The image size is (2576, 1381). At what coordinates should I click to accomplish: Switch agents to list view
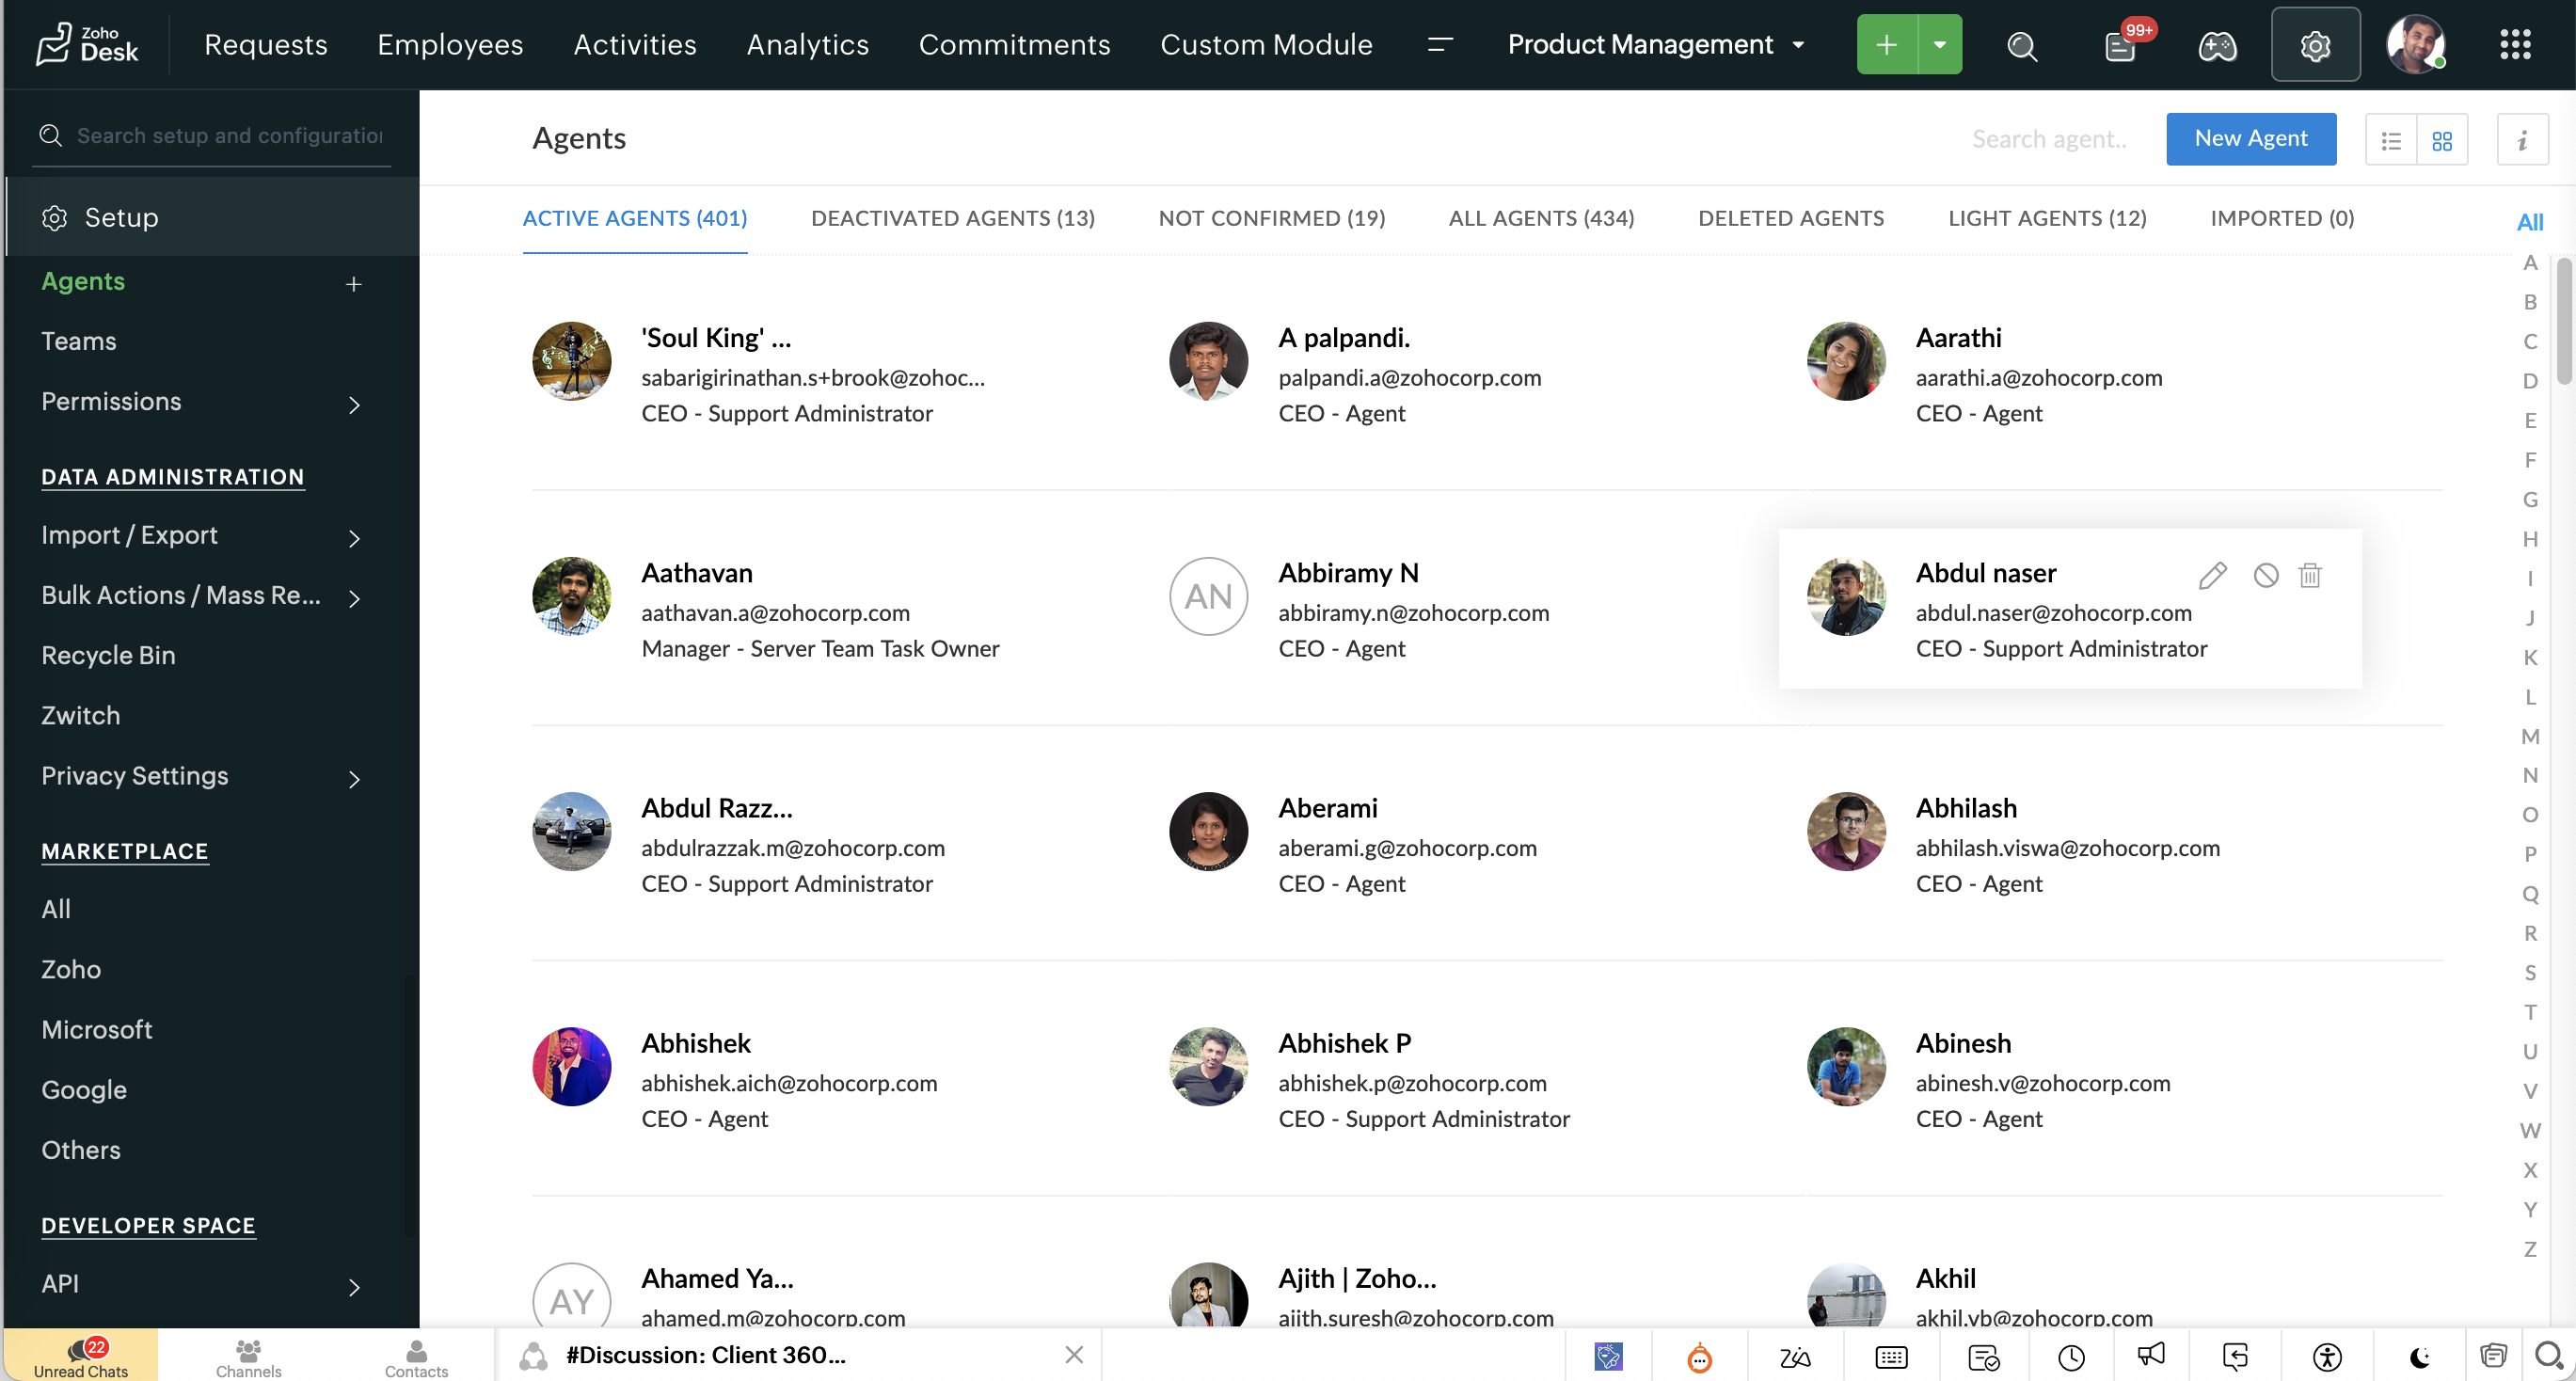click(2391, 140)
